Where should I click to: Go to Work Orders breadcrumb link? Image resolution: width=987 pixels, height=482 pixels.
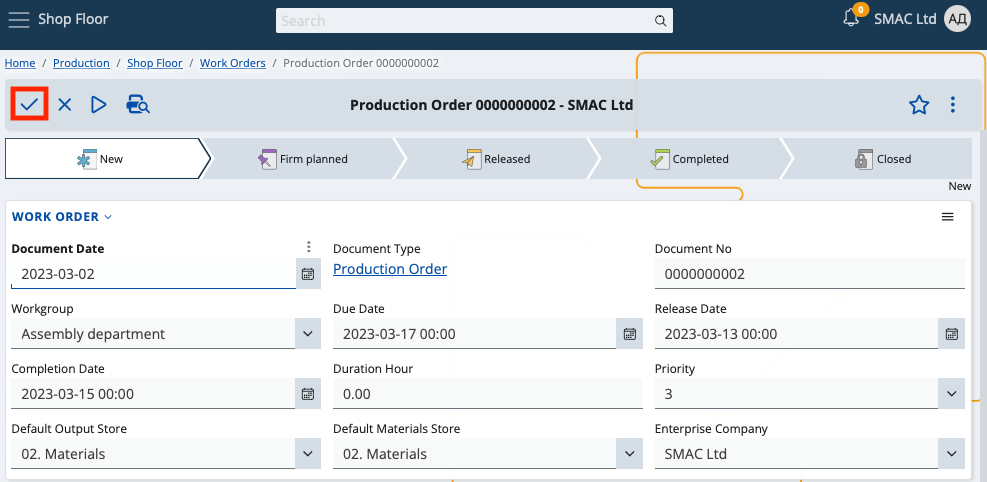coord(232,63)
